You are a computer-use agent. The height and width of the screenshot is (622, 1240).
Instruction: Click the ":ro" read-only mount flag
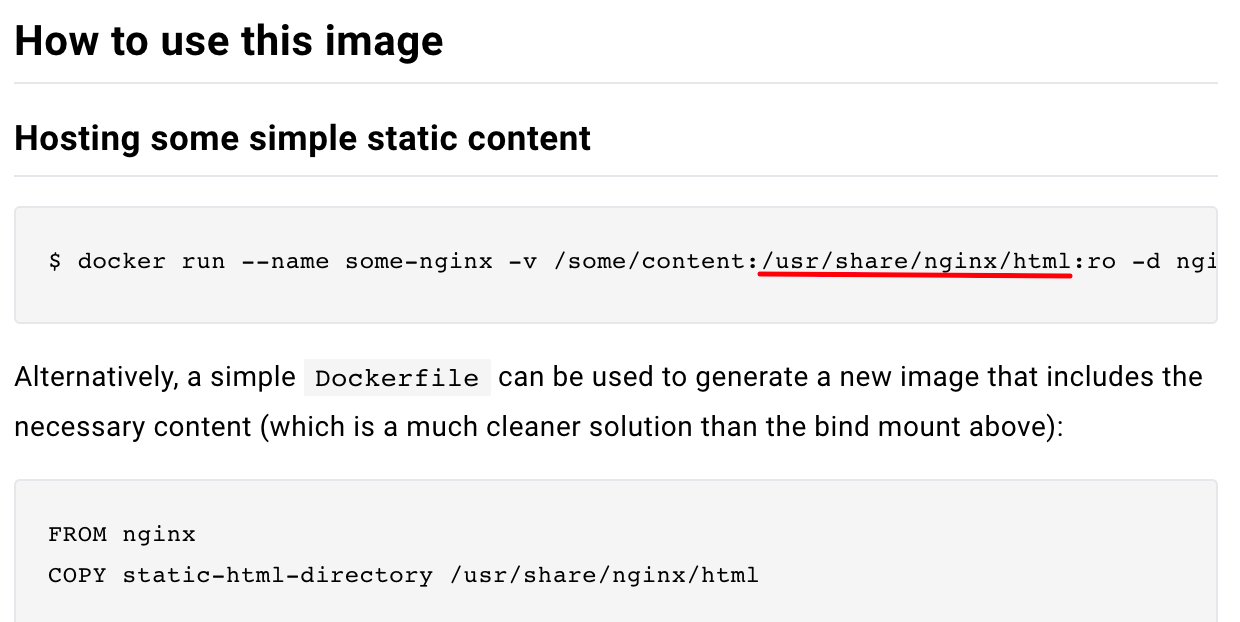click(1094, 262)
